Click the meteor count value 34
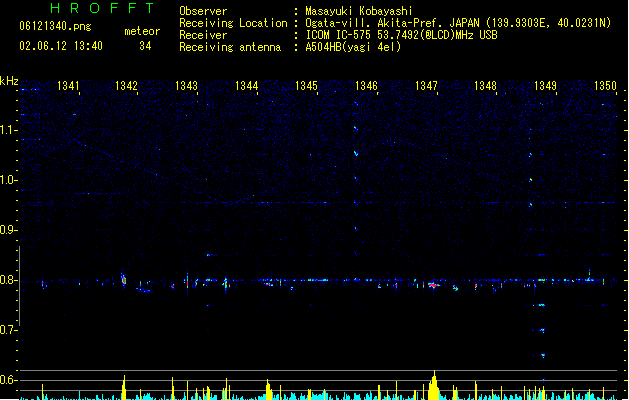The height and width of the screenshot is (400, 629). pyautogui.click(x=145, y=46)
